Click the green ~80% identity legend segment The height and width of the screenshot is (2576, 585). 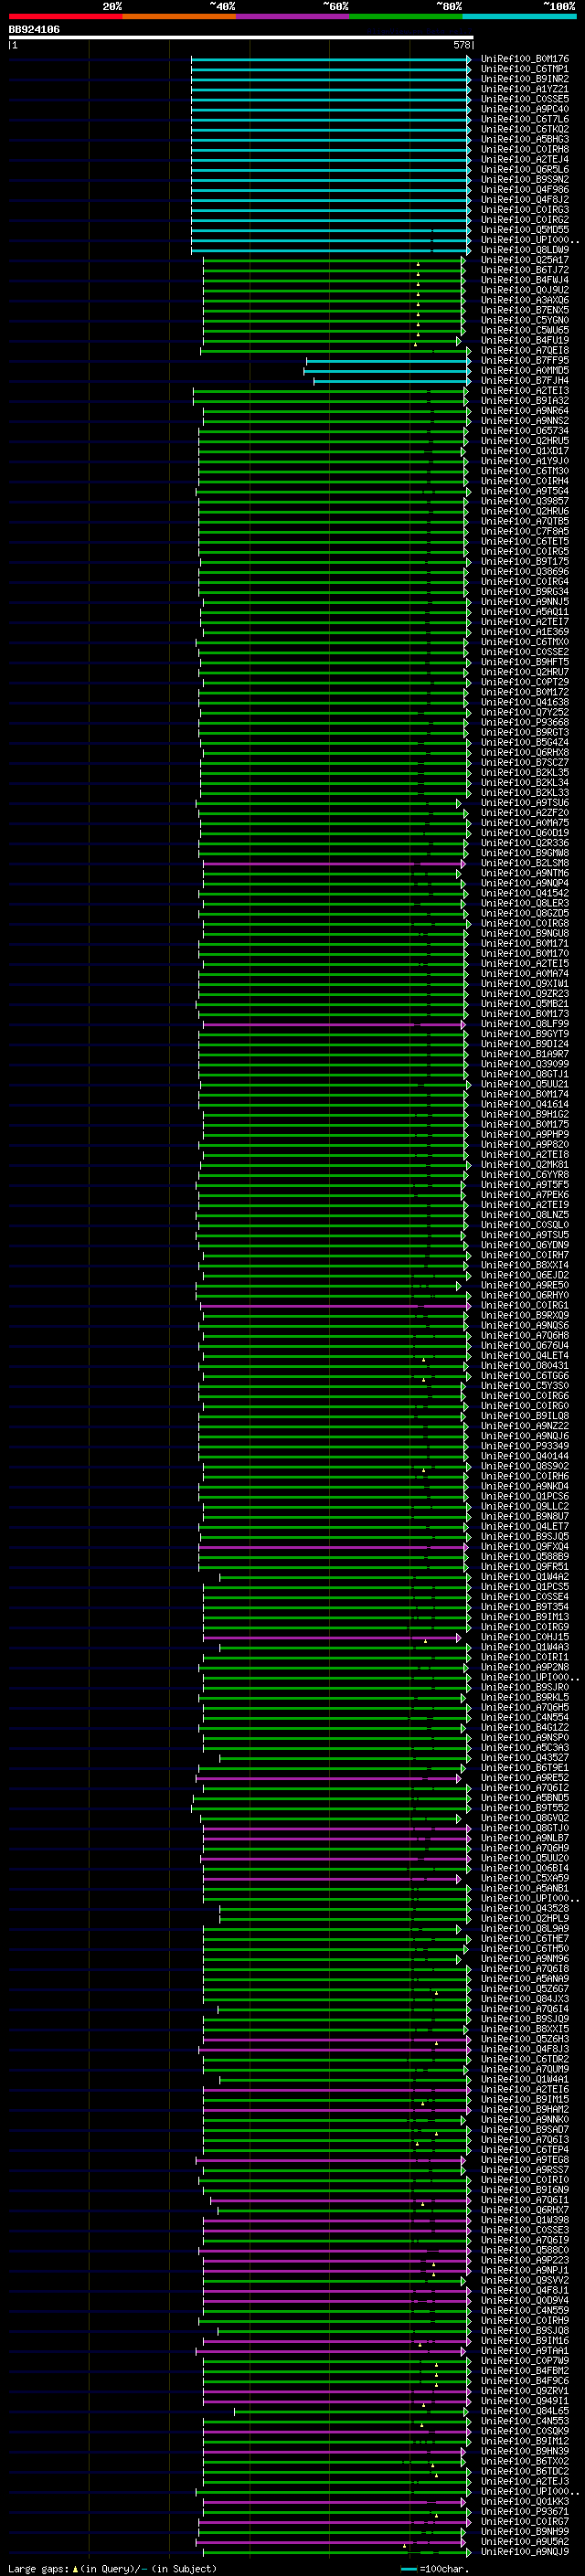406,16
